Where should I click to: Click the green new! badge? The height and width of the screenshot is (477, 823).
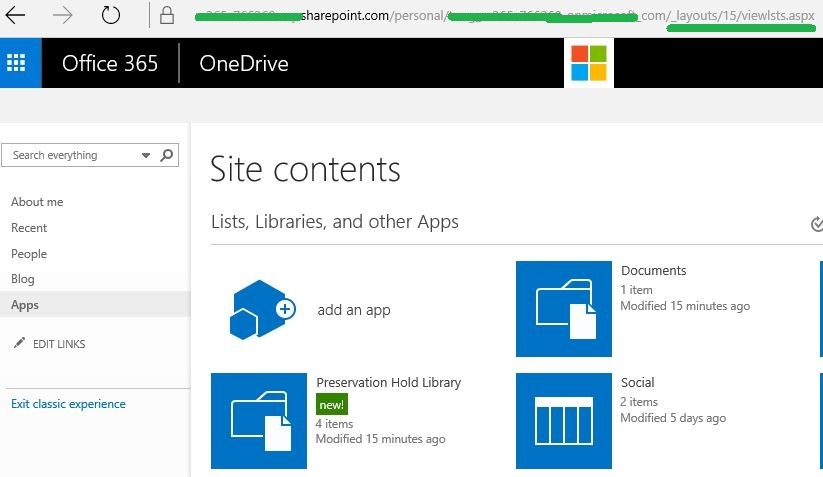pyautogui.click(x=332, y=405)
